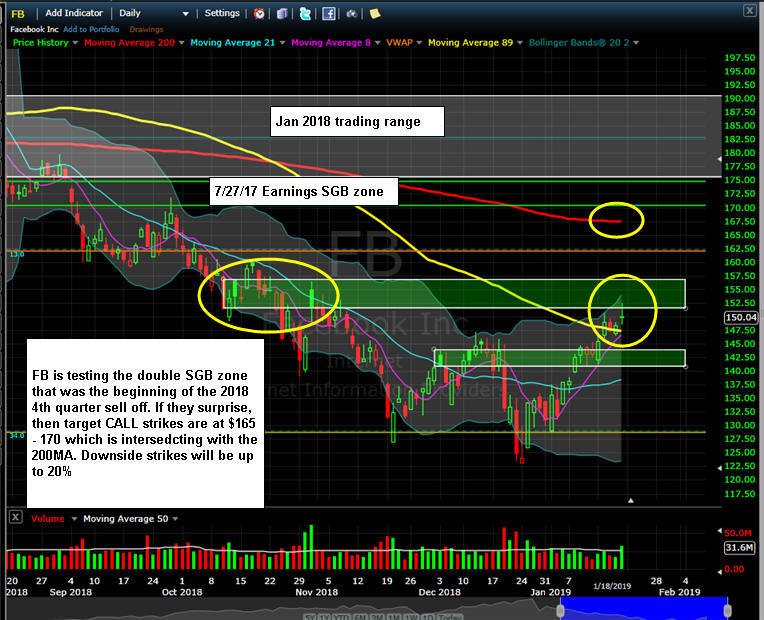Viewport: 764px width, 620px height.
Task: Click the left handle of the date range slider
Action: (x=560, y=610)
